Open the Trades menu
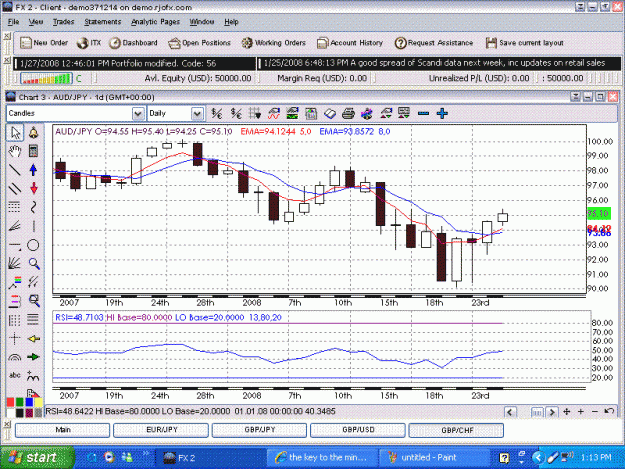The height and width of the screenshot is (469, 625). tap(63, 22)
